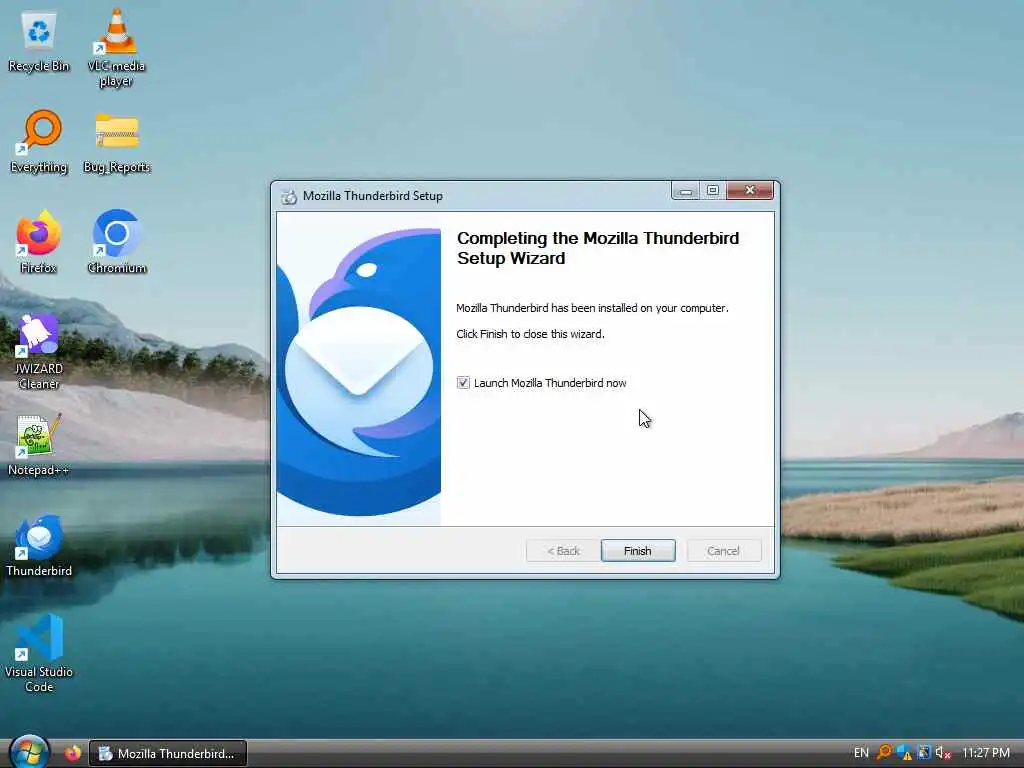Click 'Mozilla Thunderbird has been installed' text

click(592, 308)
